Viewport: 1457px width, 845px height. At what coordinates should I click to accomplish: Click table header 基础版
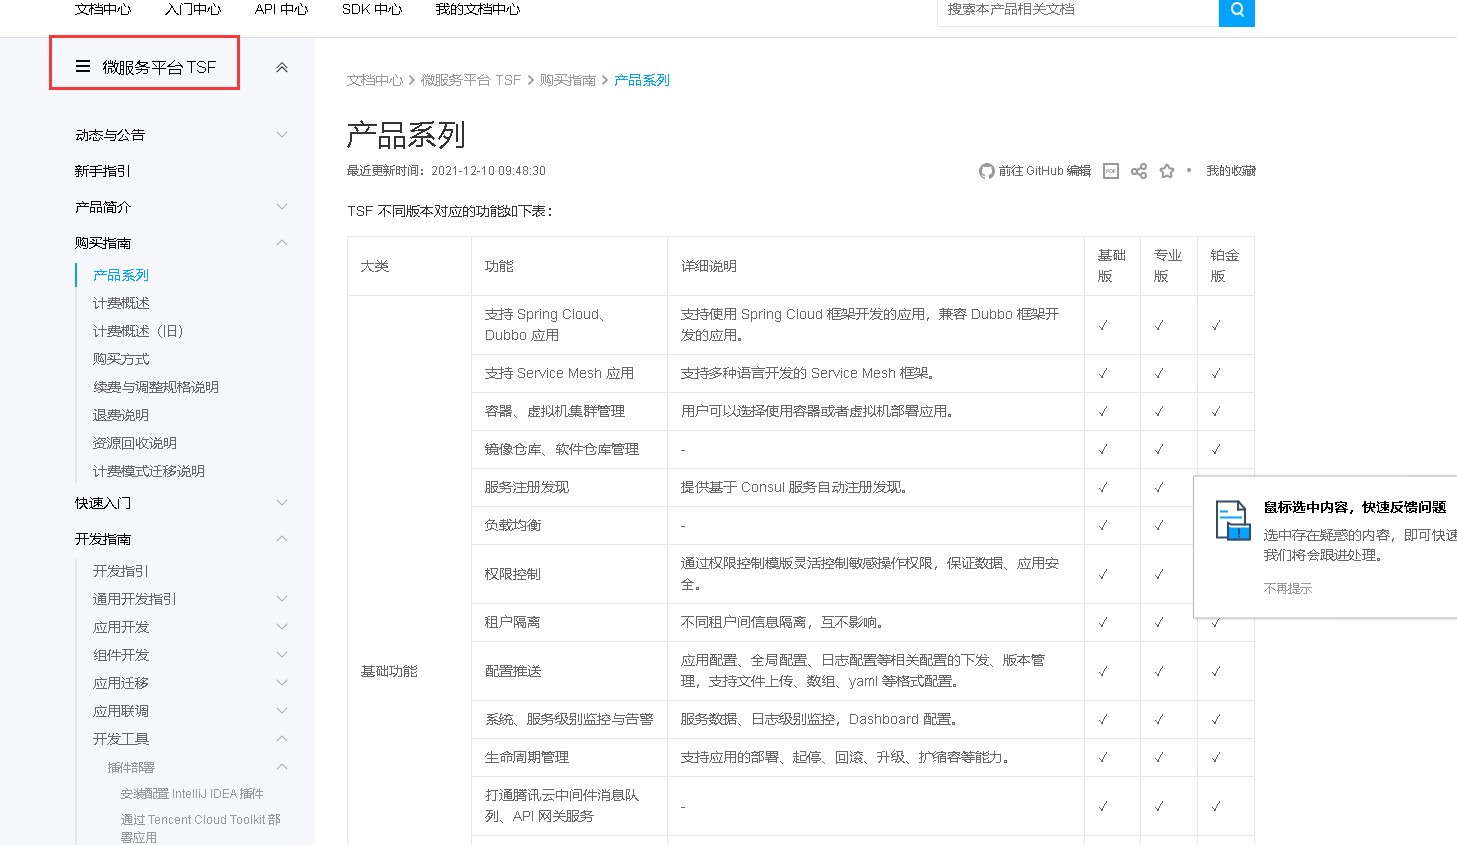(1112, 266)
